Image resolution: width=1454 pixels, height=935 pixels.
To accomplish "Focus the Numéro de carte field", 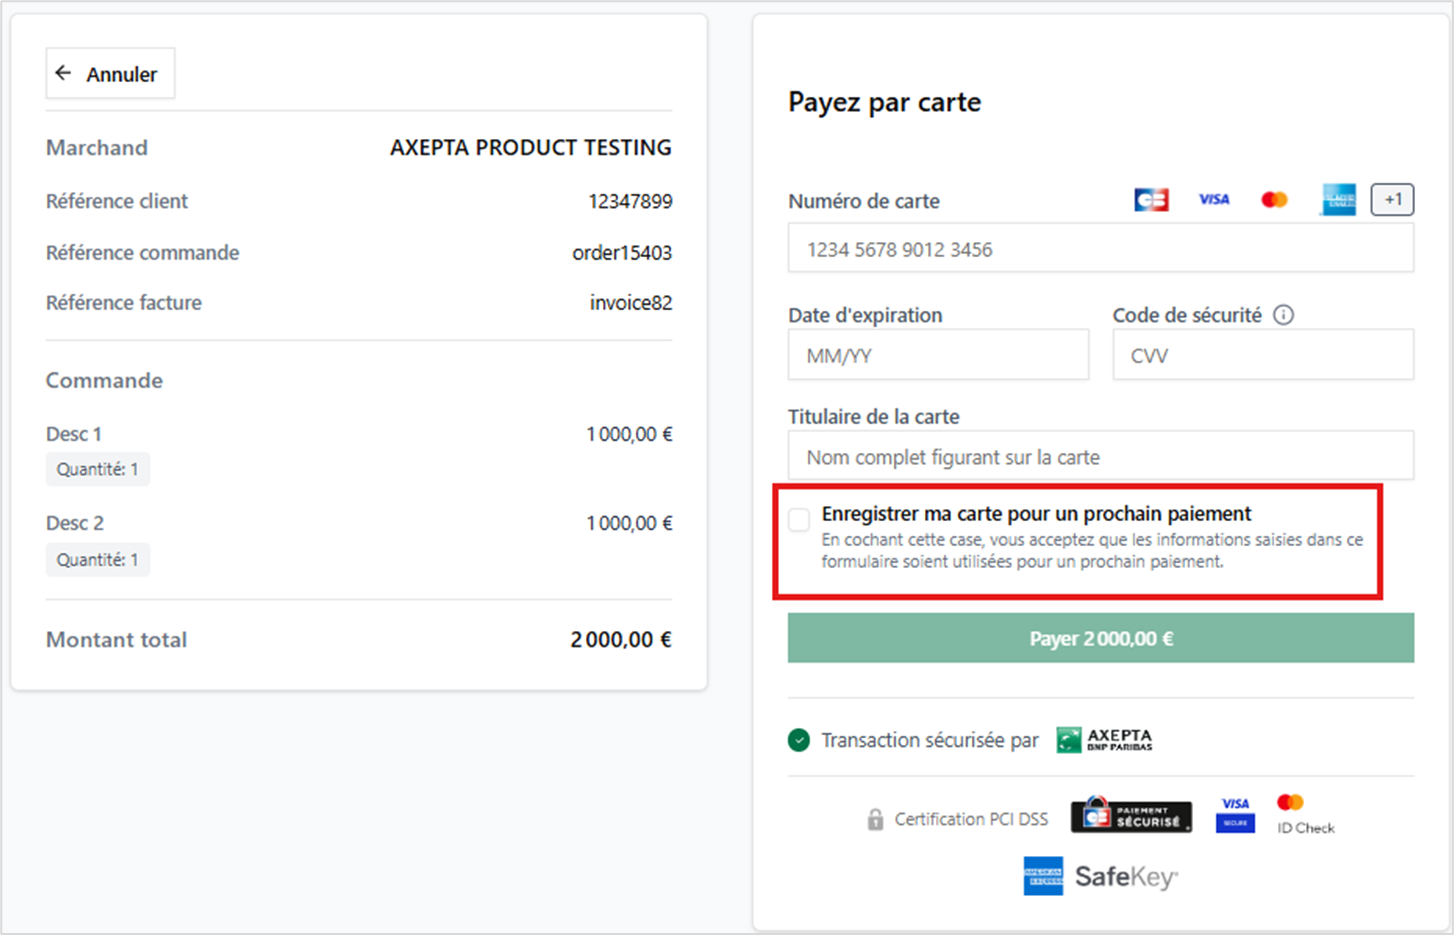I will point(1100,249).
